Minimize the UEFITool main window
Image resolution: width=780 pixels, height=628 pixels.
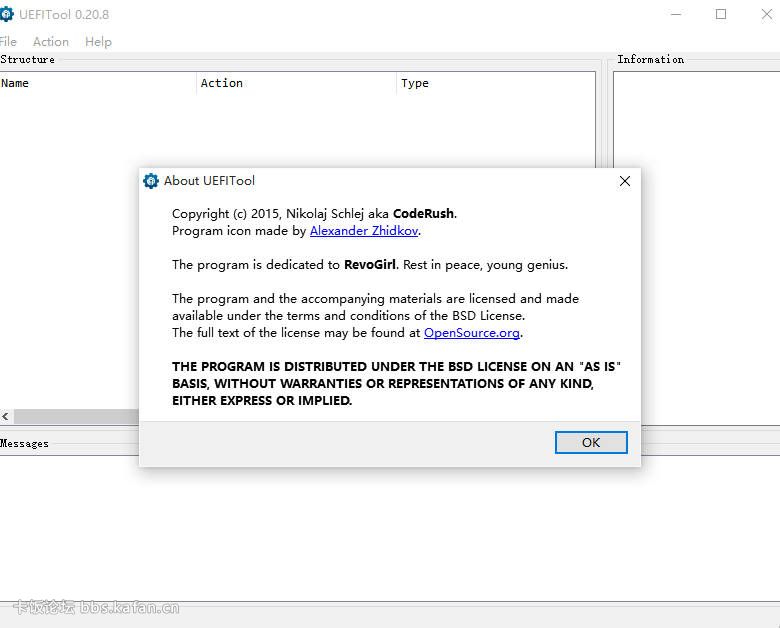pyautogui.click(x=676, y=14)
